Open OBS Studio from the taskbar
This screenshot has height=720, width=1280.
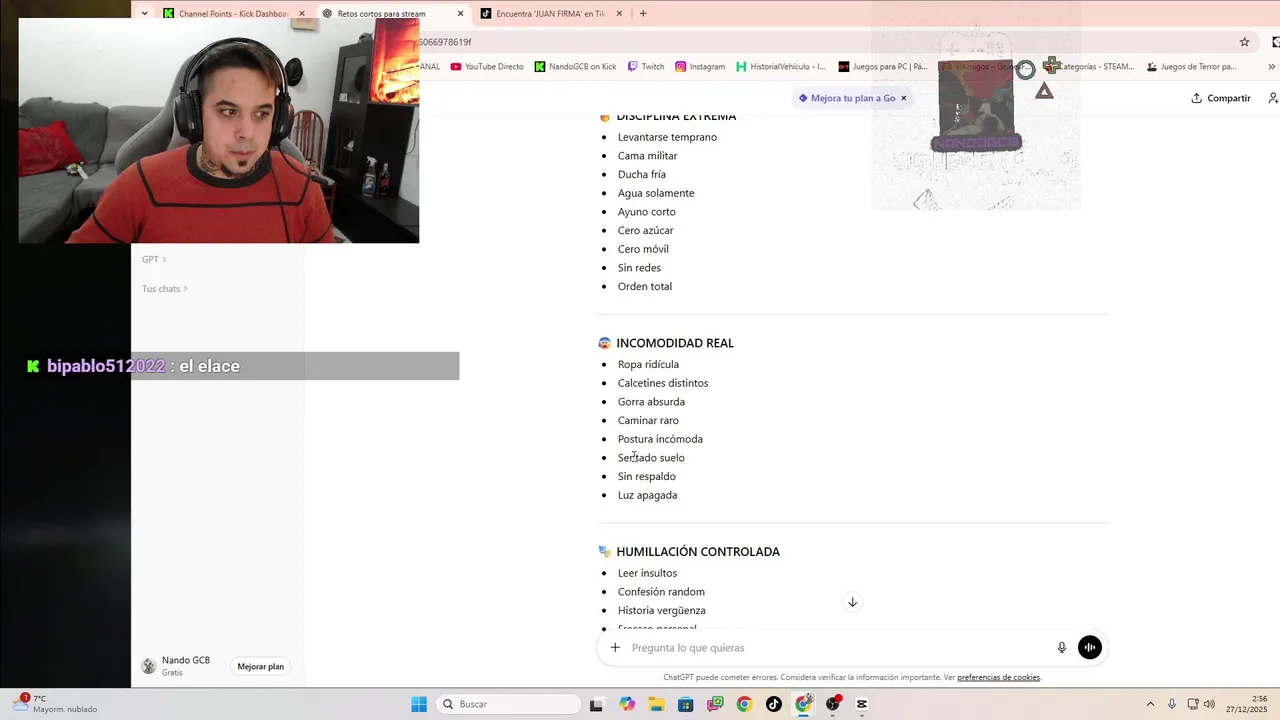coord(833,704)
